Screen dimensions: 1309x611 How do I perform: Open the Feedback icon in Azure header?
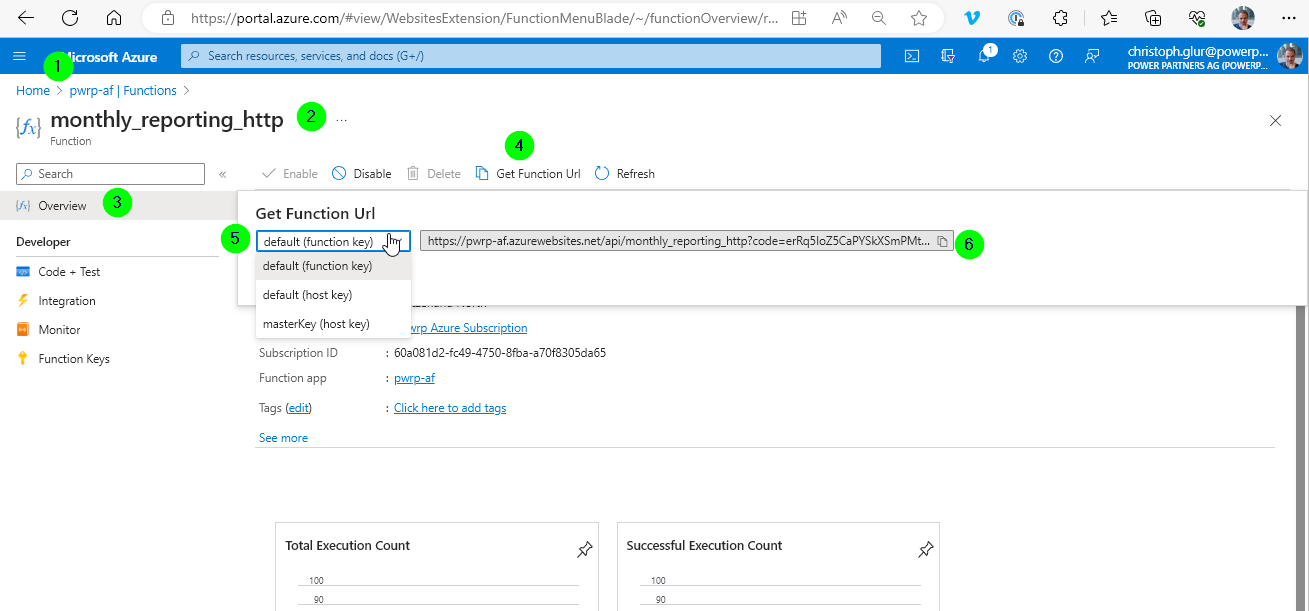point(1092,56)
